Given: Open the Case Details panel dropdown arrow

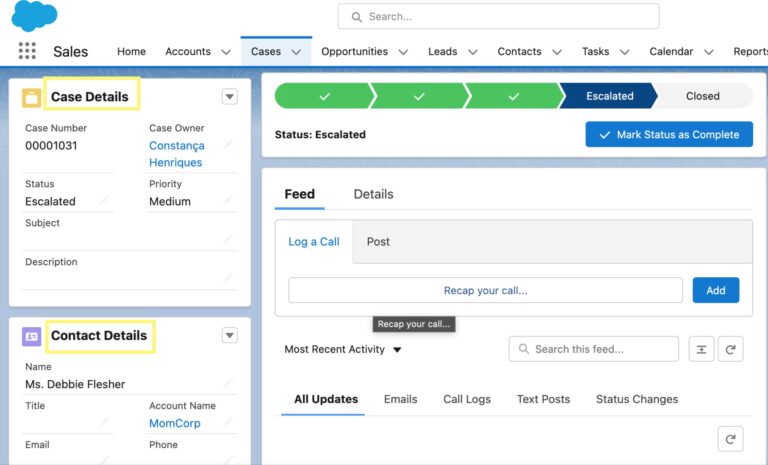Looking at the screenshot, I should (x=230, y=97).
